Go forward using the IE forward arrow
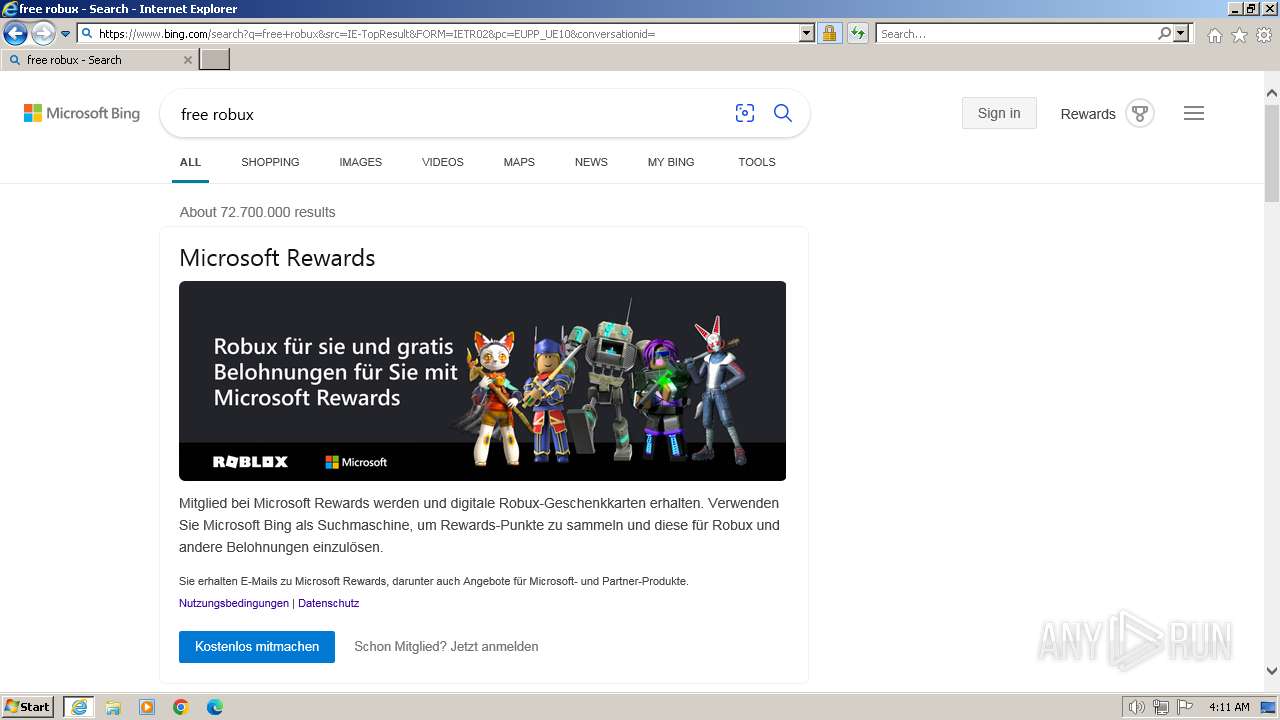This screenshot has height=720, width=1280. (43, 34)
